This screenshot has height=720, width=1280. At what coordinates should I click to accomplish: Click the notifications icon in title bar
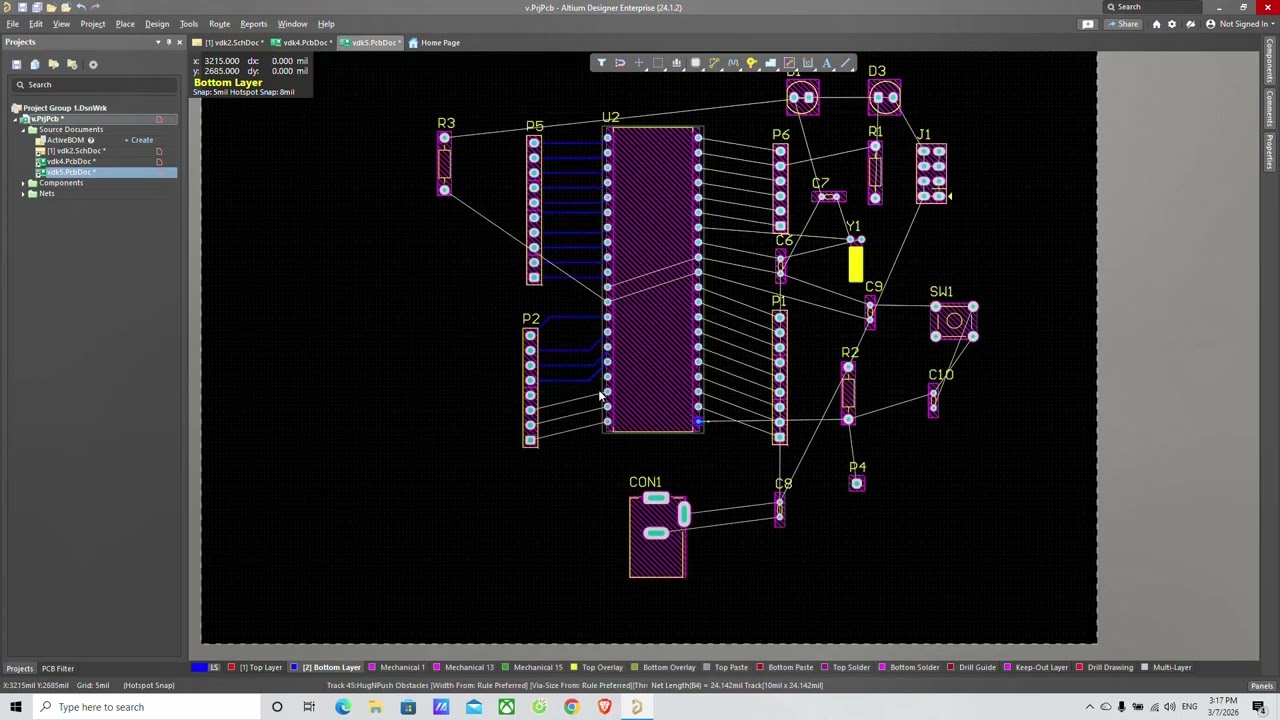[x=1190, y=24]
